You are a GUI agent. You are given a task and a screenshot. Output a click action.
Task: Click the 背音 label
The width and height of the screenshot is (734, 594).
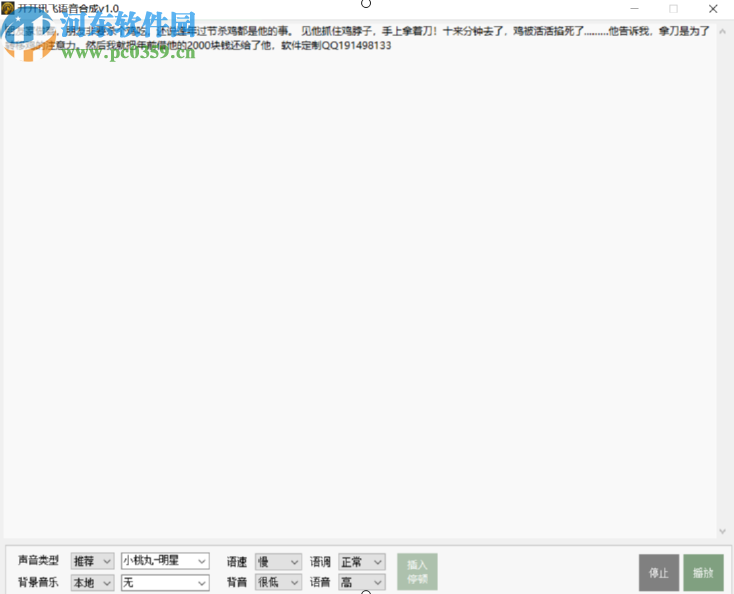click(236, 582)
